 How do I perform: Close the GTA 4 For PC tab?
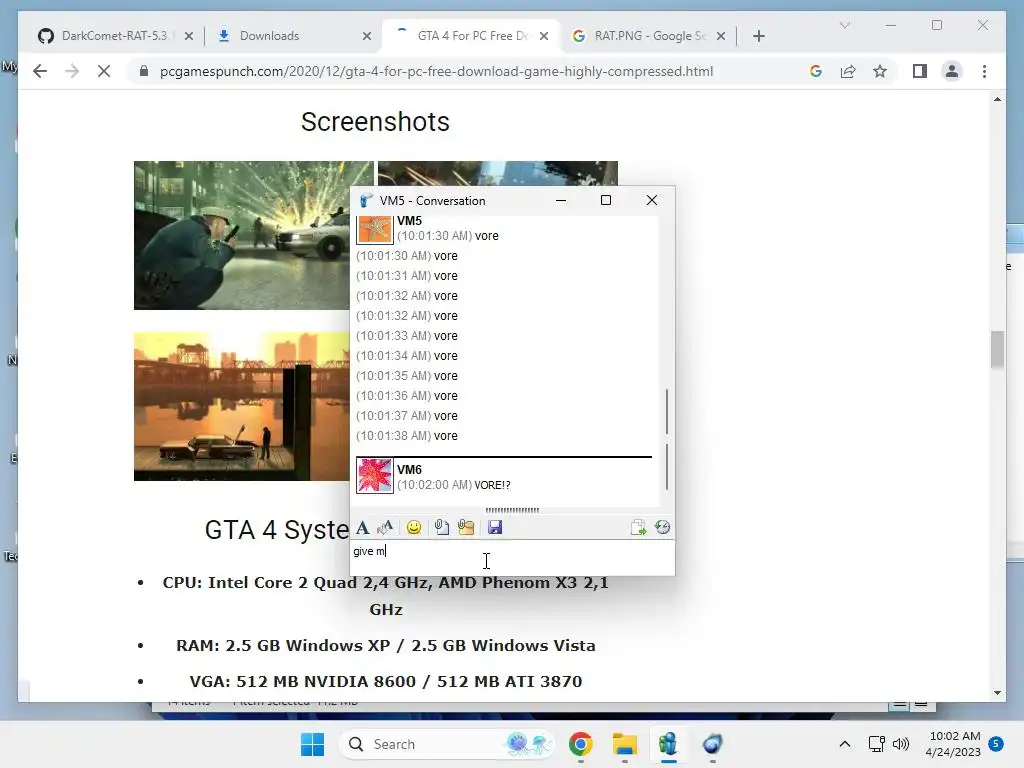544,36
